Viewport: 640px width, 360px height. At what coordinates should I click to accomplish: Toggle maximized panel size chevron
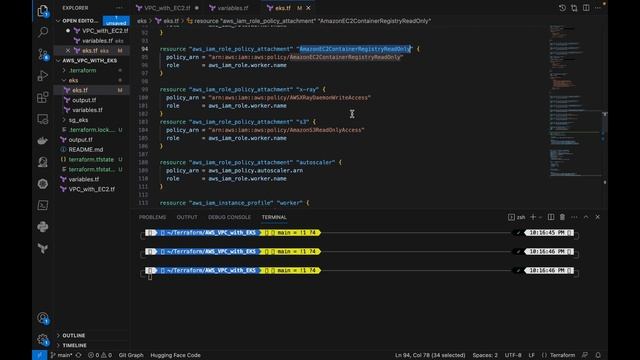click(x=586, y=217)
